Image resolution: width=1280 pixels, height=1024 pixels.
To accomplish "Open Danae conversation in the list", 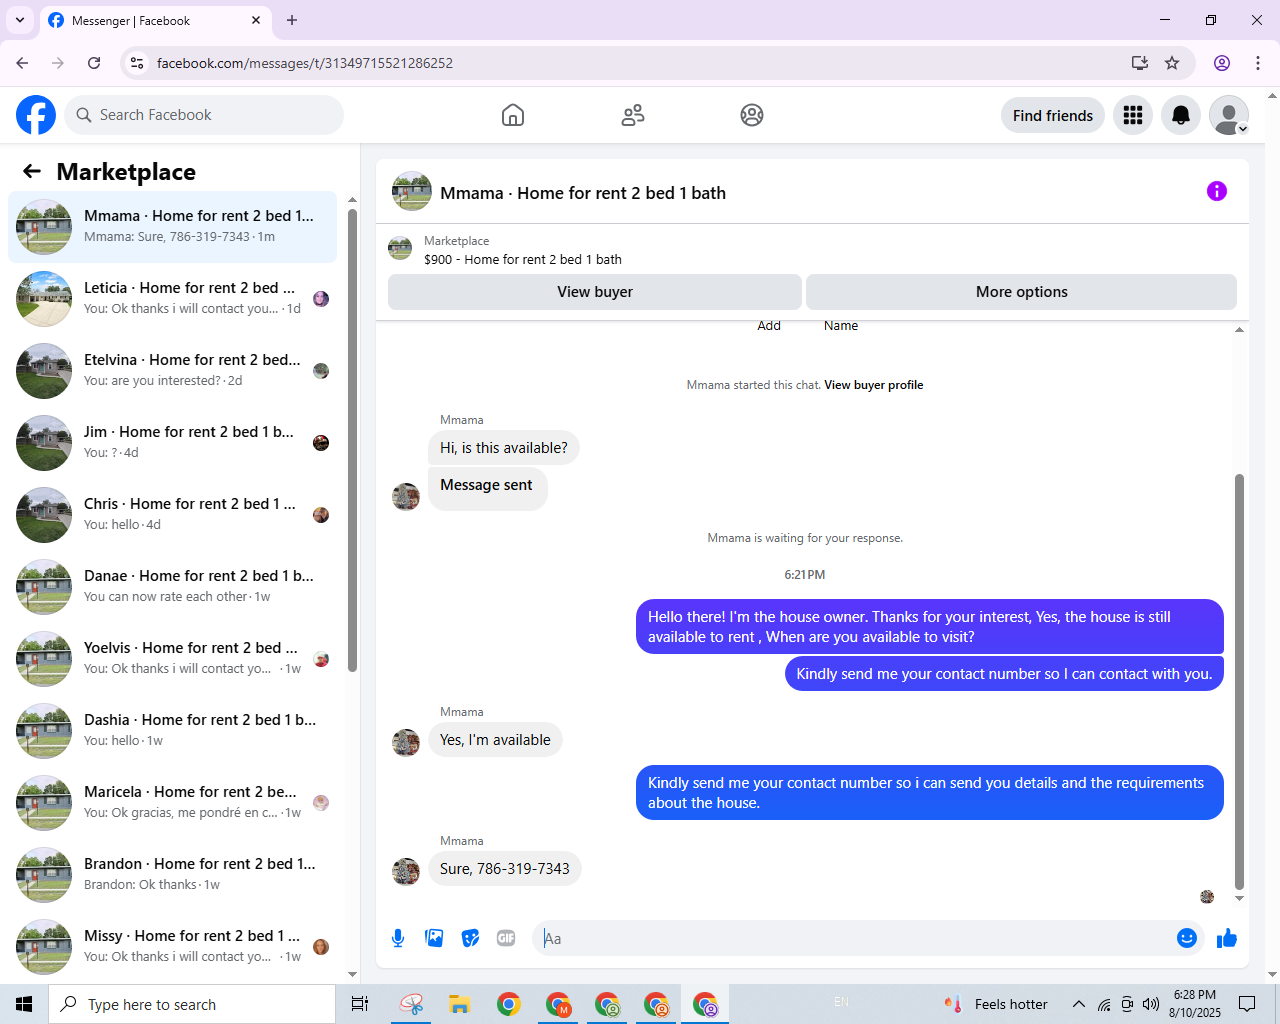I will [x=172, y=587].
